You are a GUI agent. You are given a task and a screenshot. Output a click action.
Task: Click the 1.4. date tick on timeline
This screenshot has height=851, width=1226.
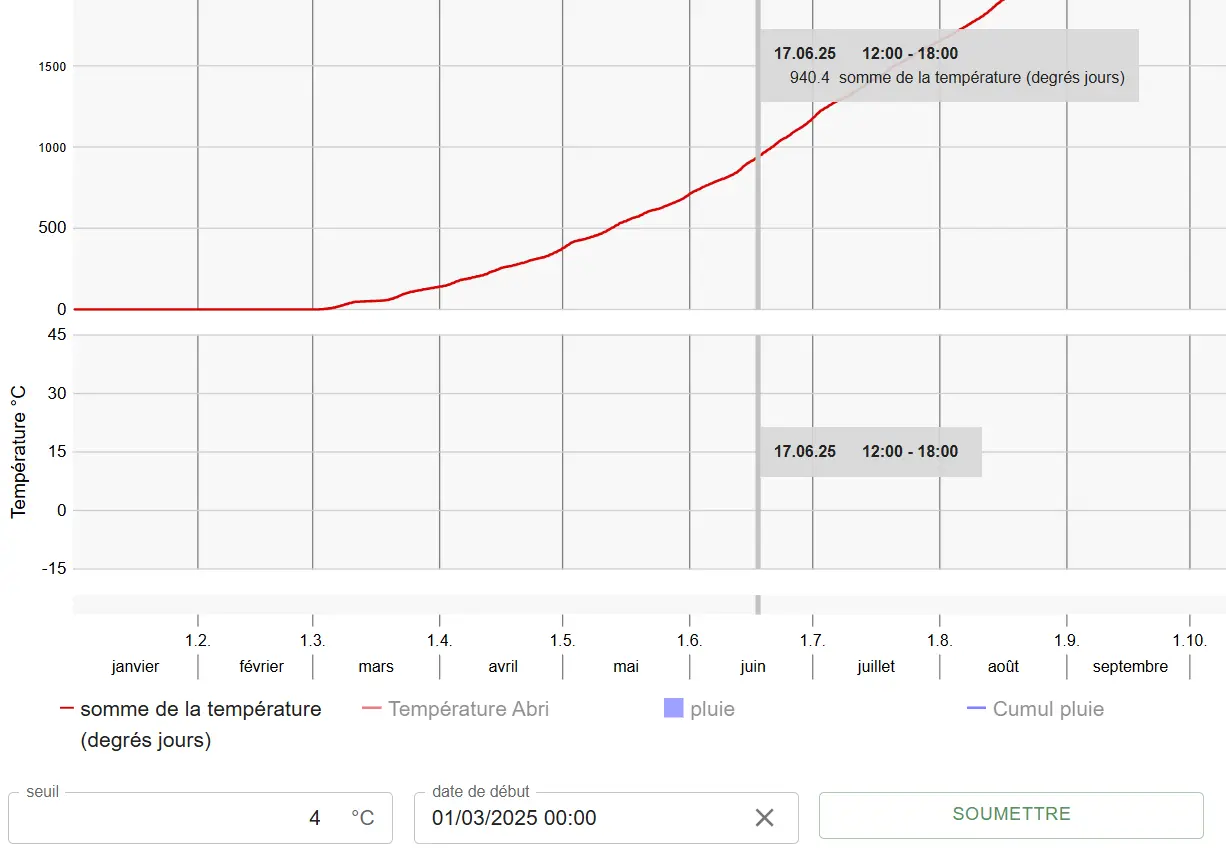pyautogui.click(x=438, y=640)
